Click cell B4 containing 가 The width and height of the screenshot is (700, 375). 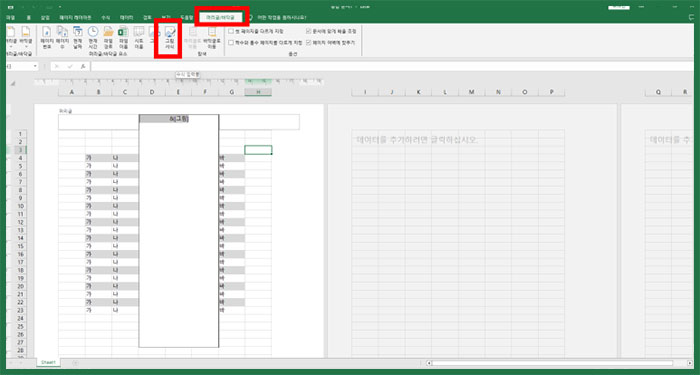[99, 158]
